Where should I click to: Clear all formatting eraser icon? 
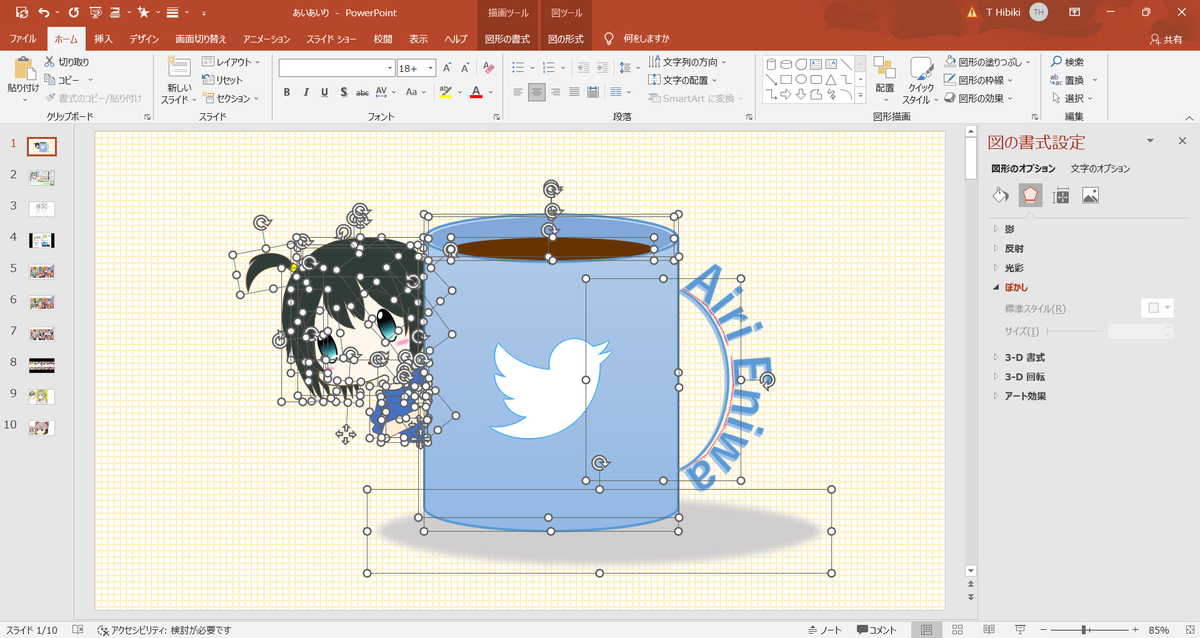click(x=488, y=68)
